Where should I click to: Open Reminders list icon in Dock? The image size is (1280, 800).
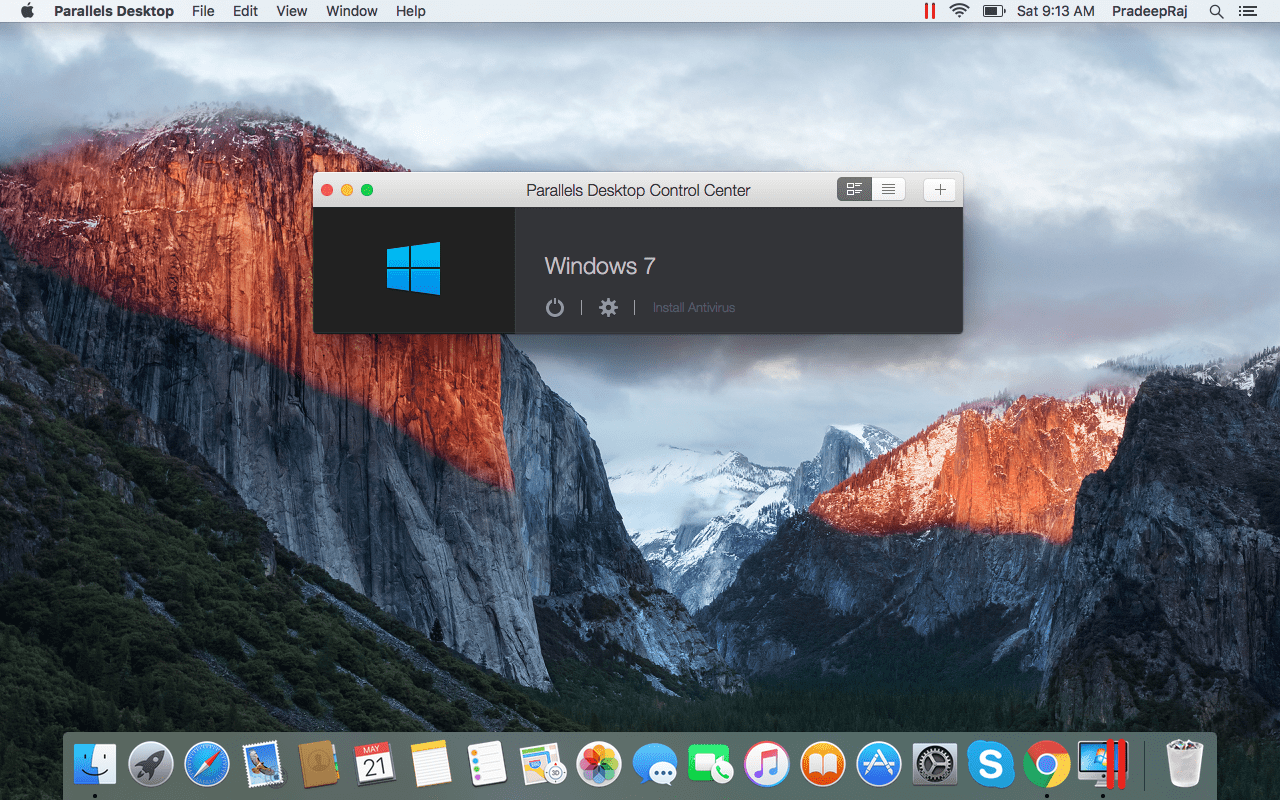coord(487,765)
